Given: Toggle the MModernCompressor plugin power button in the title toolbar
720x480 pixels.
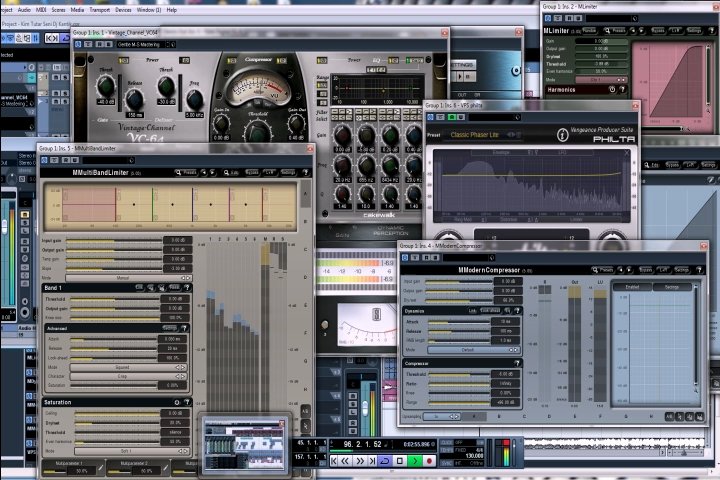Looking at the screenshot, I should (405, 258).
